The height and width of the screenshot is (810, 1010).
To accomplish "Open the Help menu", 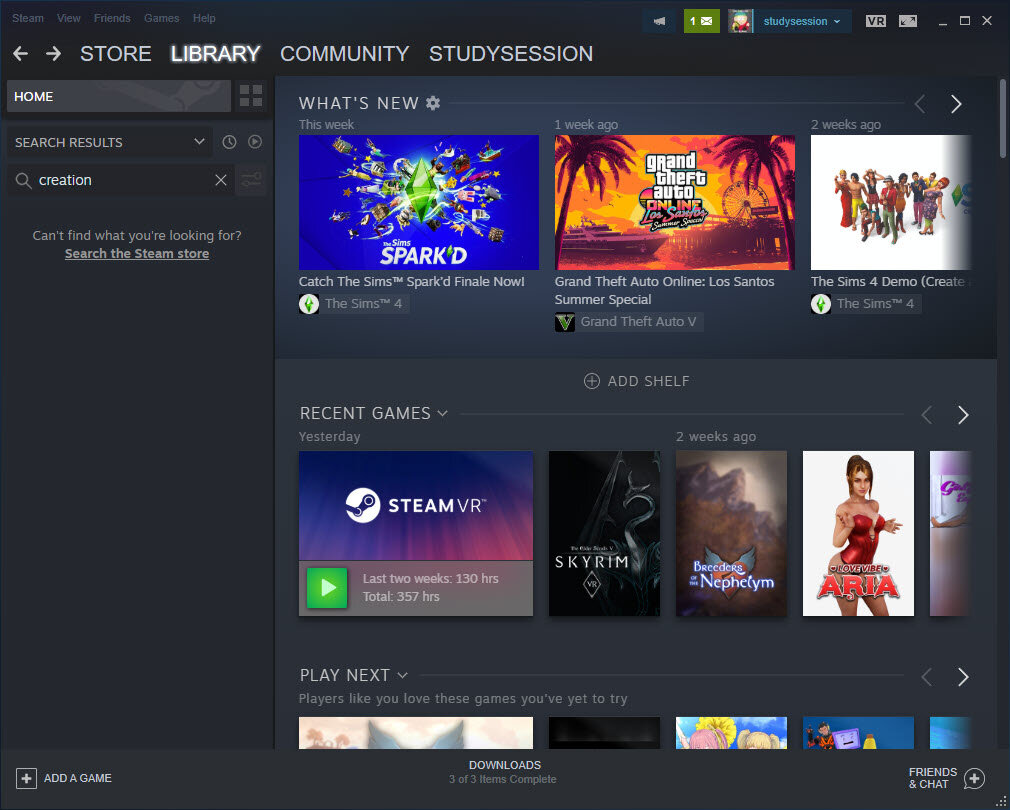I will pyautogui.click(x=204, y=18).
